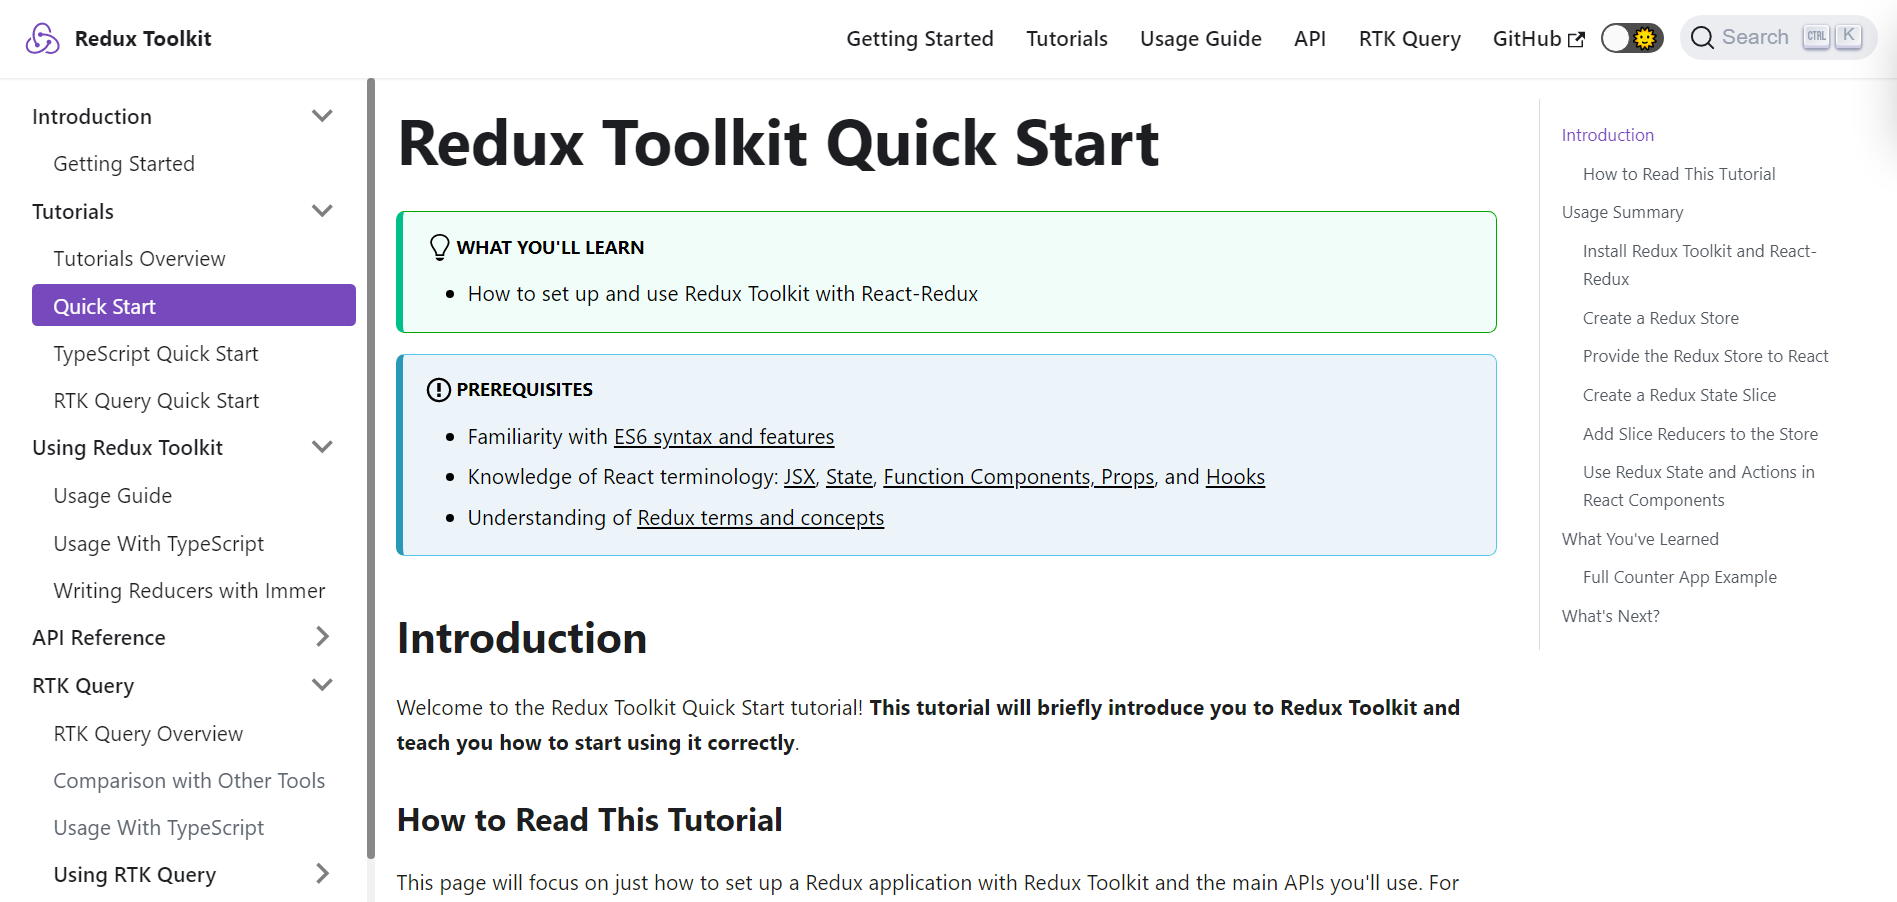
Task: Click the GitHub external link icon
Action: point(1578,38)
